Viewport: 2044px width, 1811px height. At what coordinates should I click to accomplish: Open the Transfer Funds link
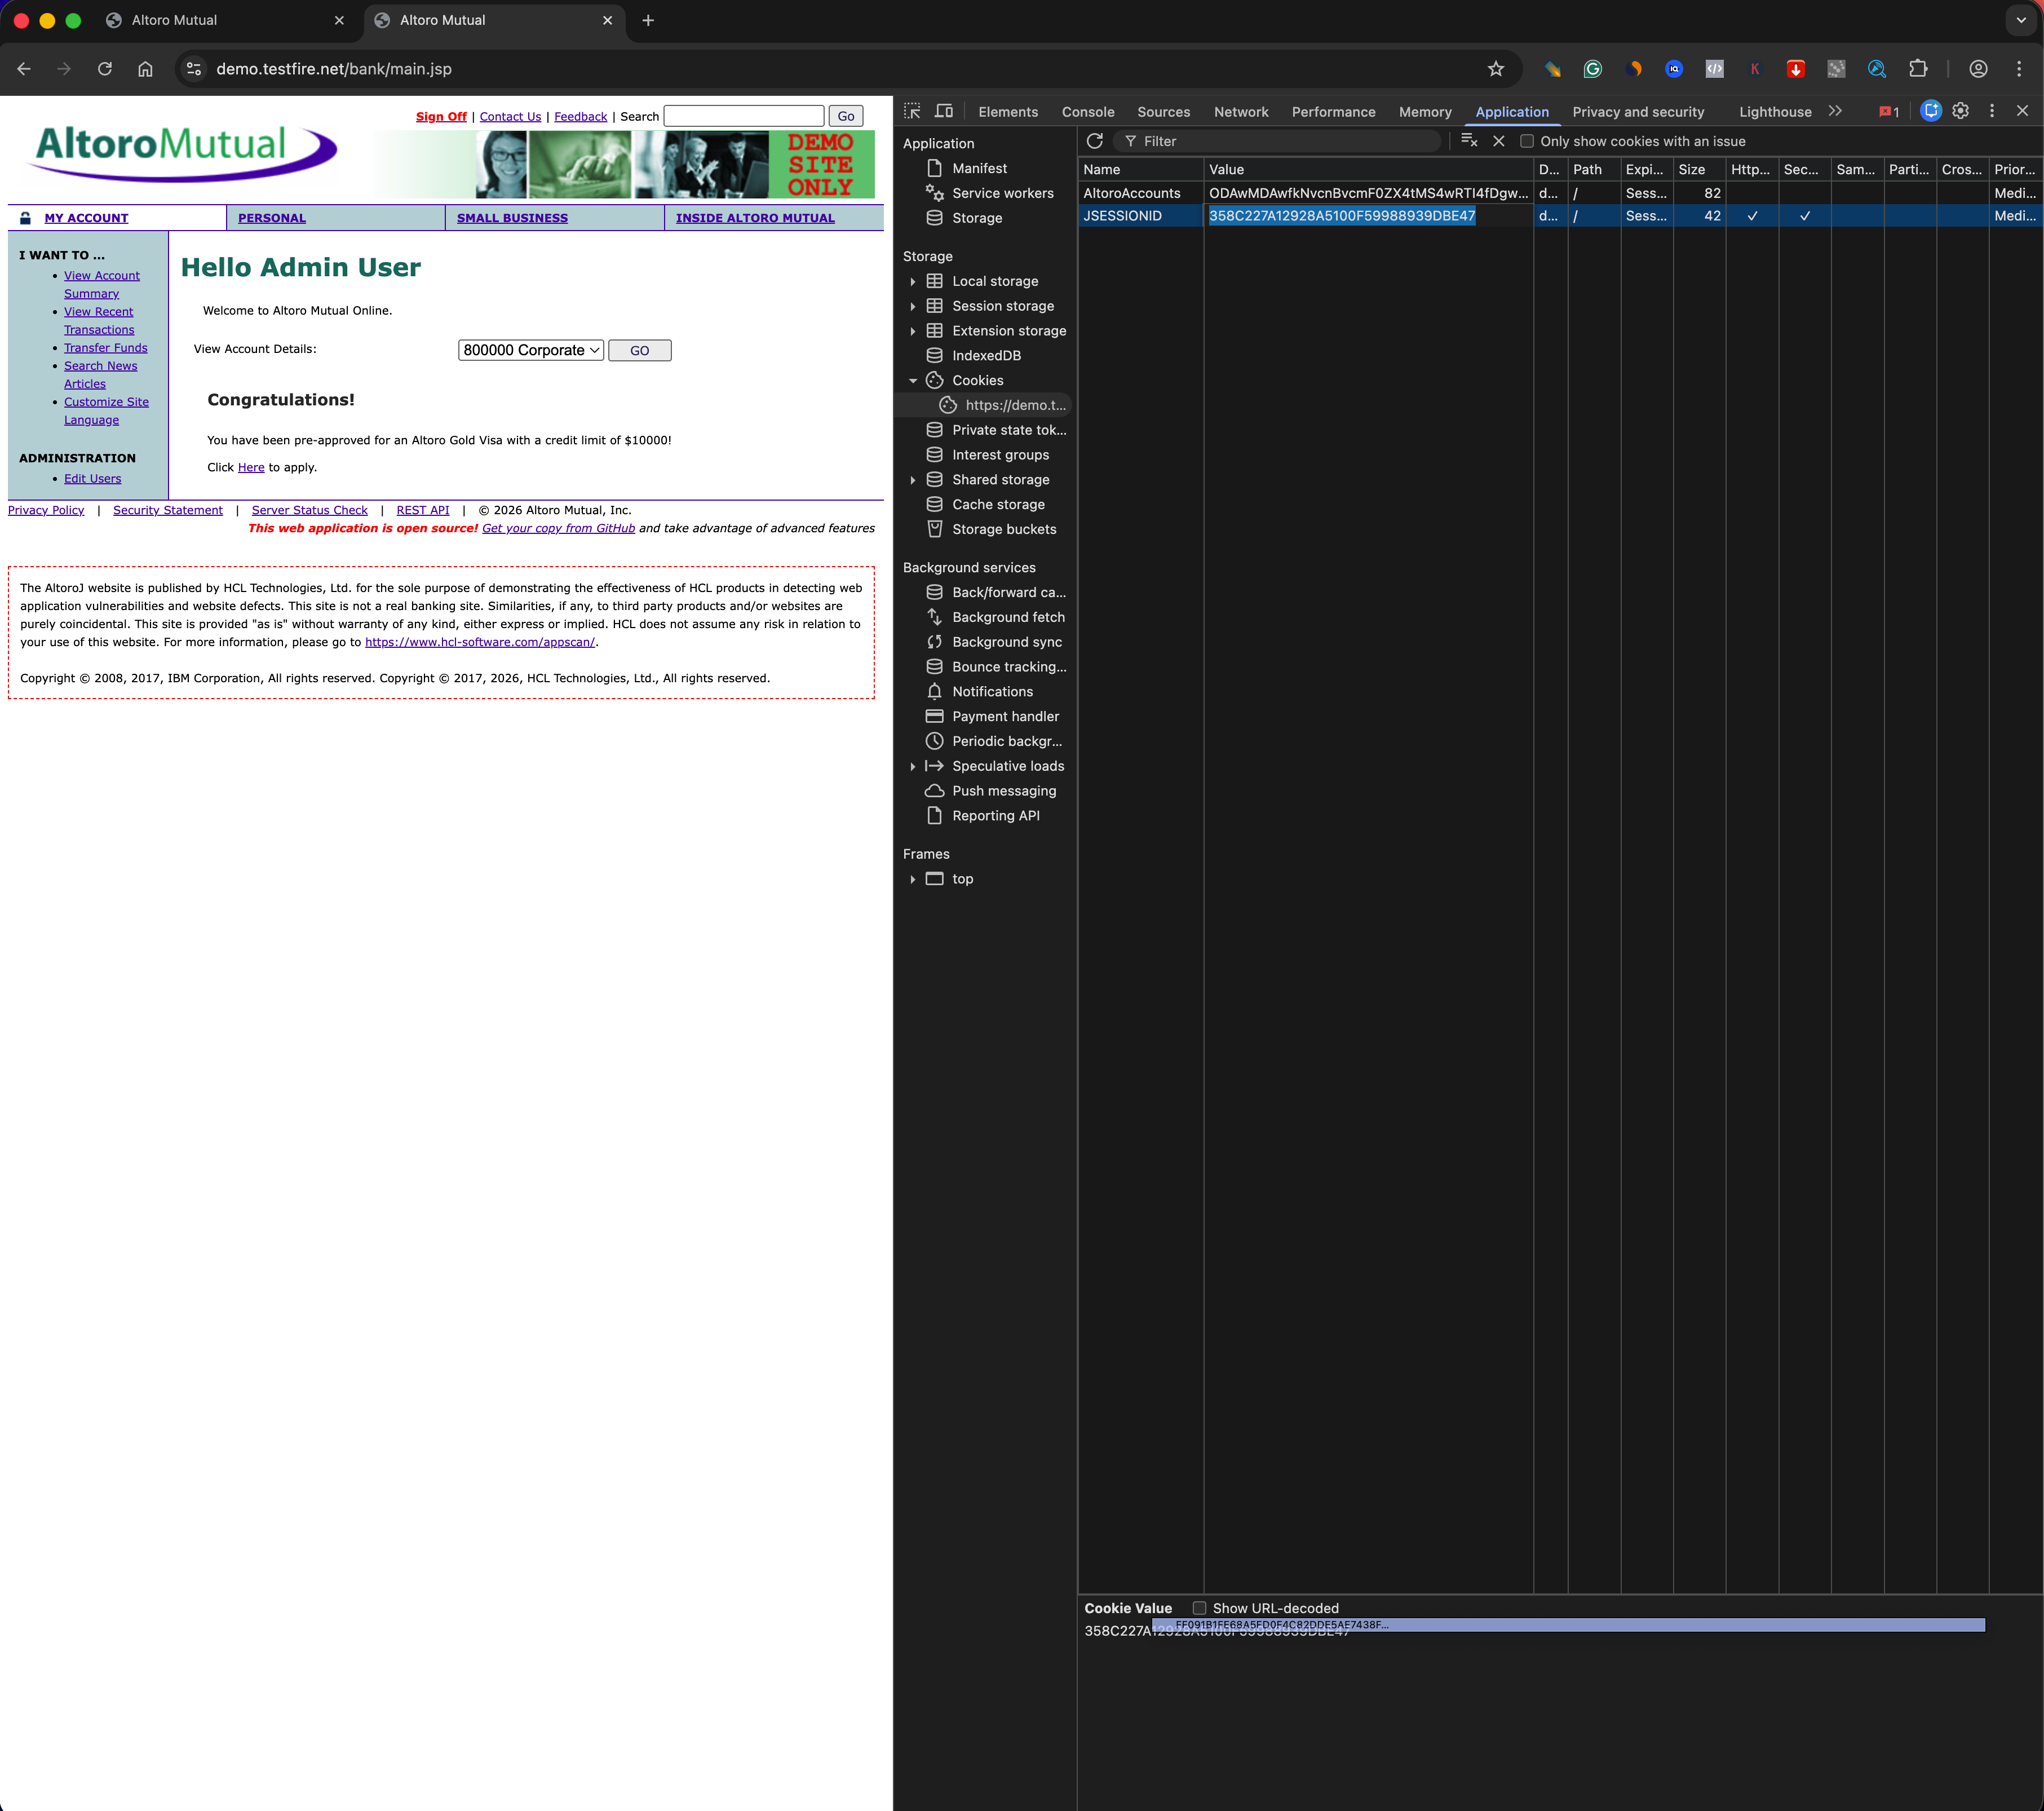105,348
